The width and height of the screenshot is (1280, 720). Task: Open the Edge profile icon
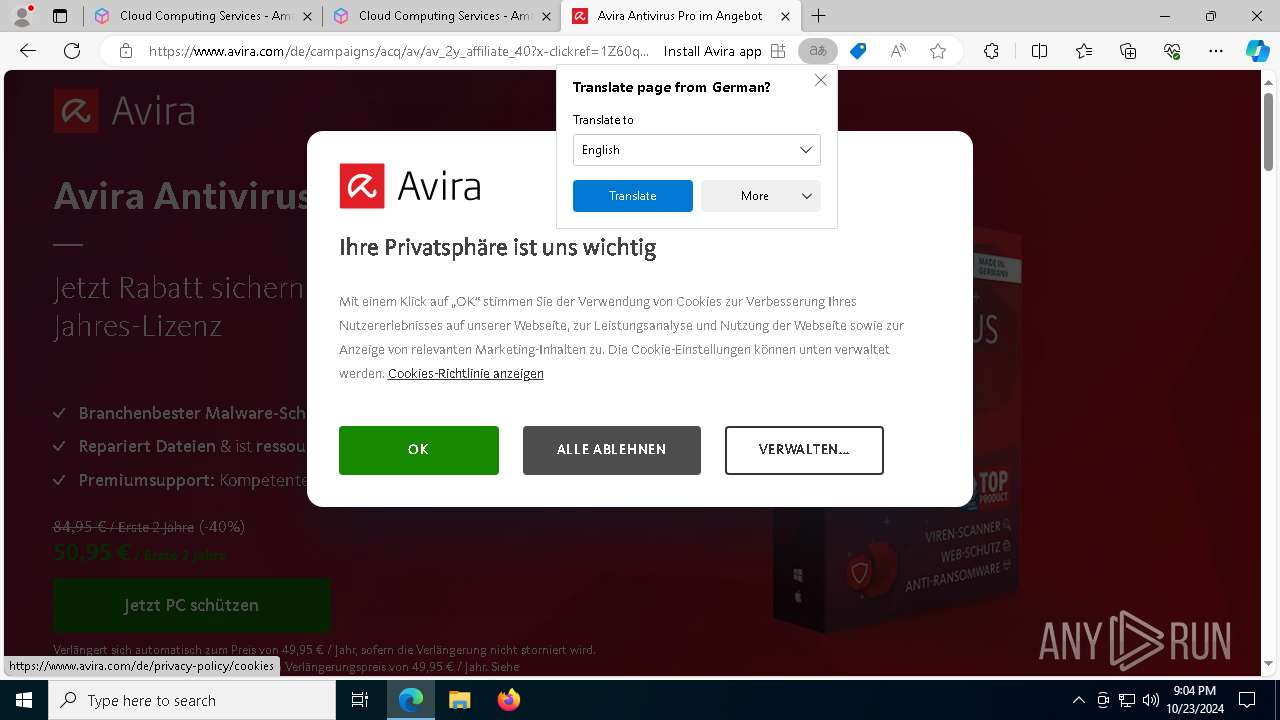pyautogui.click(x=22, y=16)
